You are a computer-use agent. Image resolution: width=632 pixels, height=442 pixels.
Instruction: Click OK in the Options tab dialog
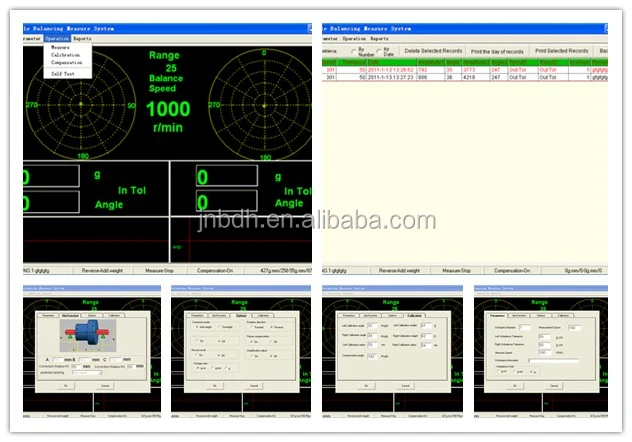click(x=214, y=386)
